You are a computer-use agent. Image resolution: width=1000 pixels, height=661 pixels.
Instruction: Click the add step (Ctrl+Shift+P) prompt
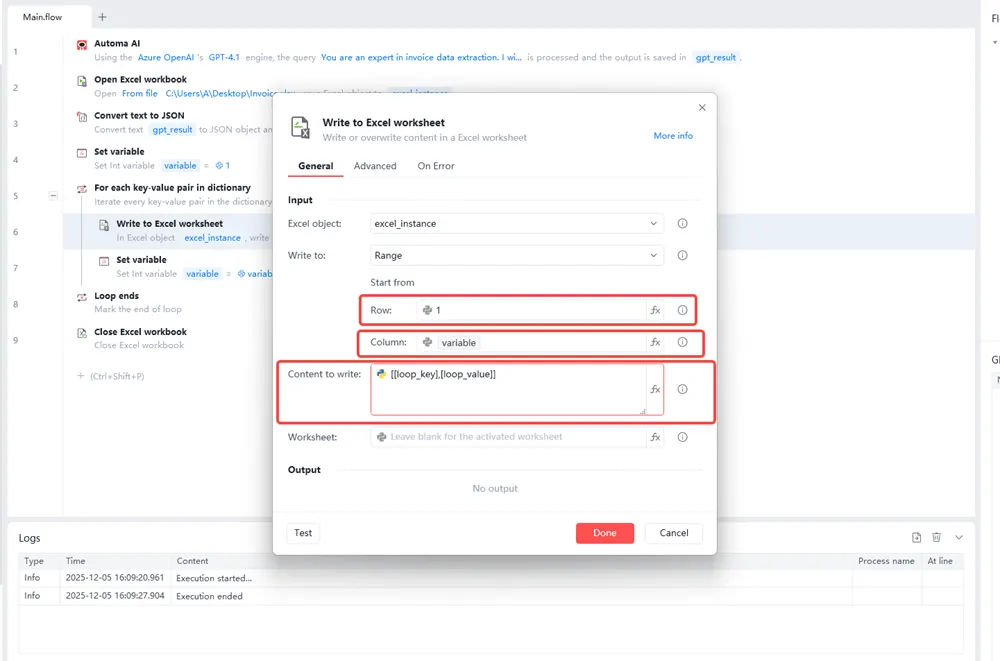(x=110, y=376)
